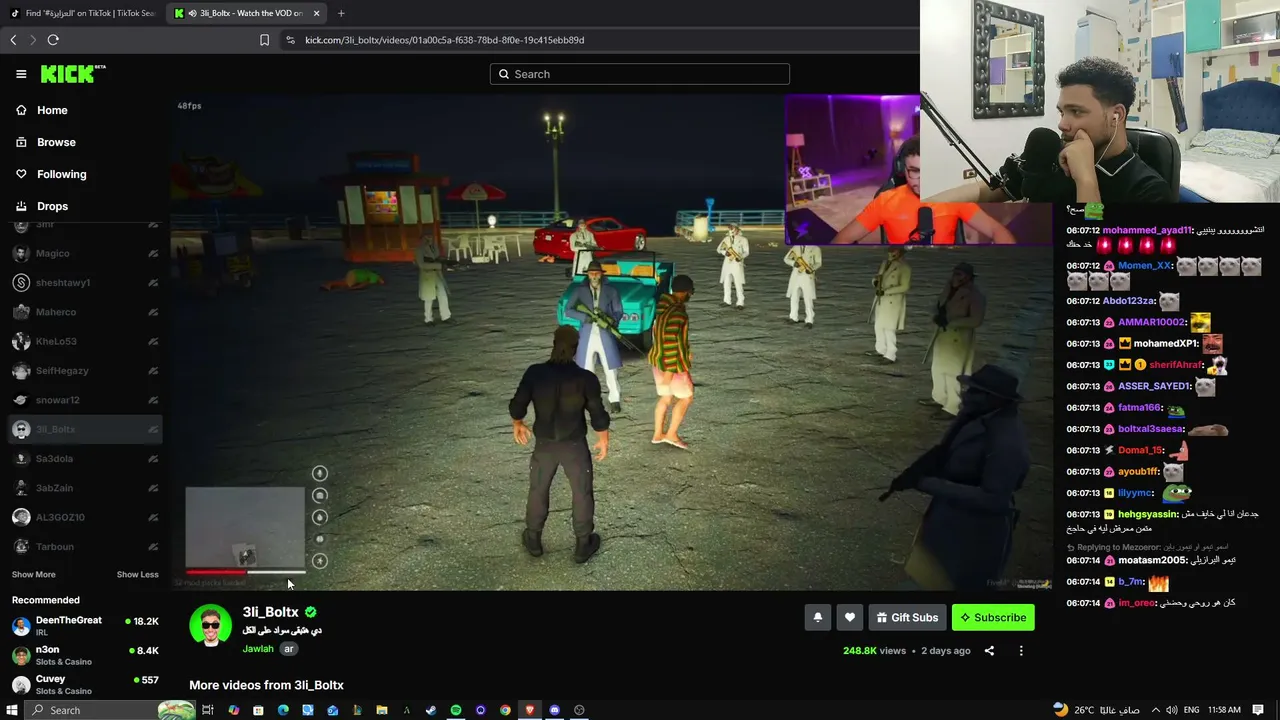Click the video player area
Screen dimensions: 1280x720
pos(610,342)
